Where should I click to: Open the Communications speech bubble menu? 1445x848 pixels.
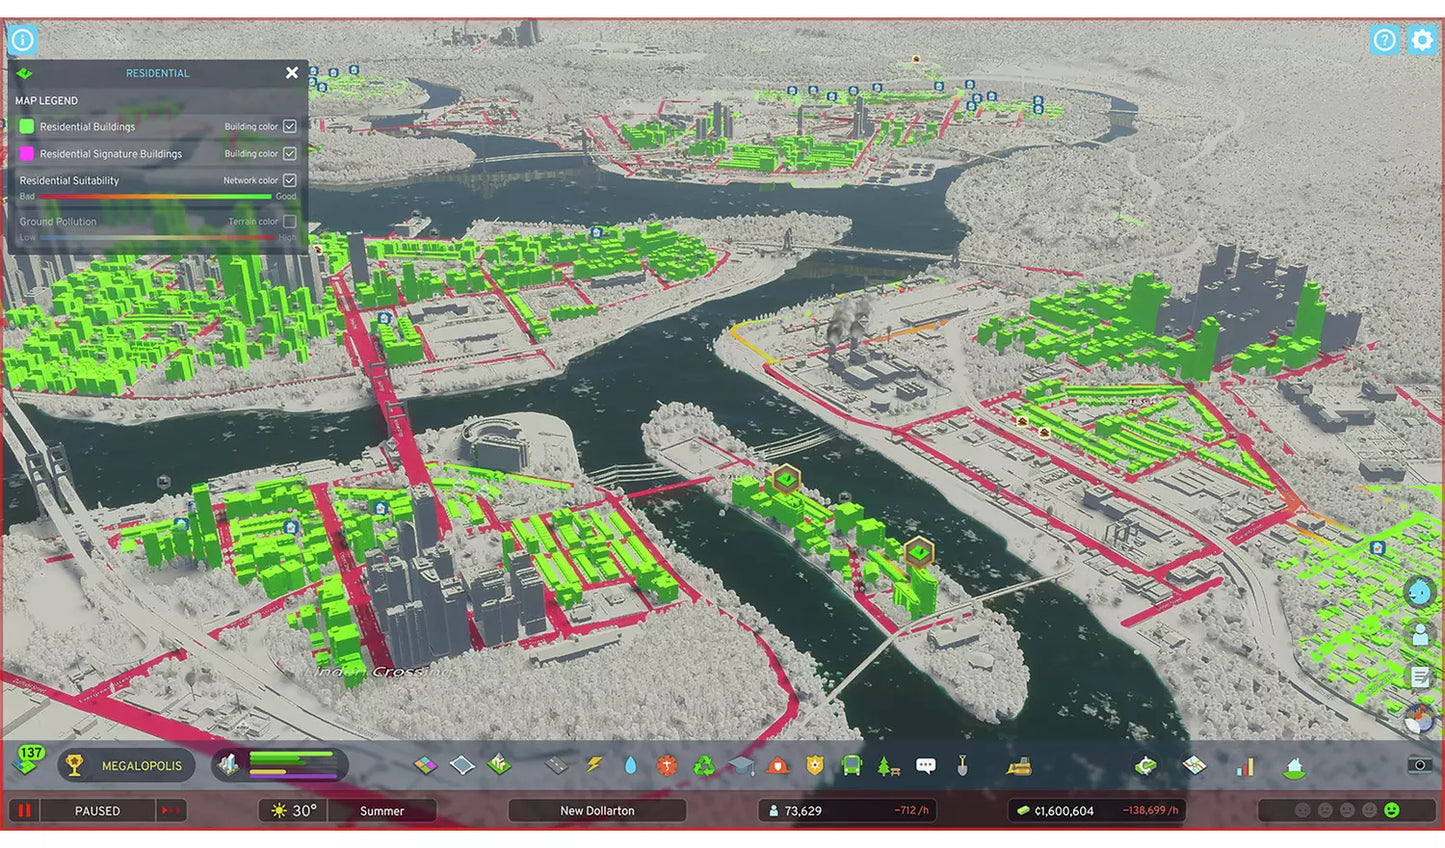click(x=926, y=767)
